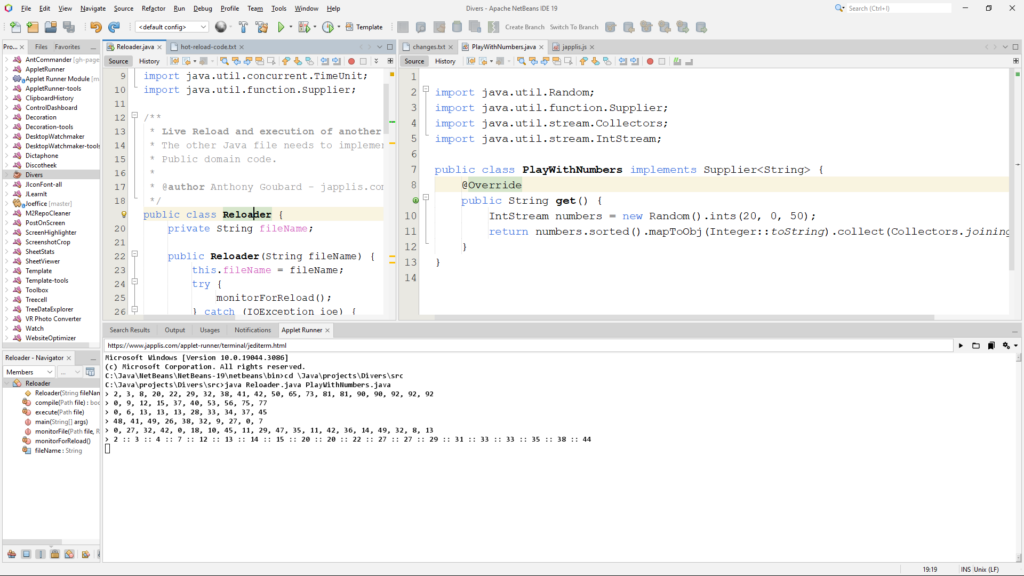Select the Notifications tab
Image resolution: width=1024 pixels, height=576 pixels.
[x=252, y=330]
